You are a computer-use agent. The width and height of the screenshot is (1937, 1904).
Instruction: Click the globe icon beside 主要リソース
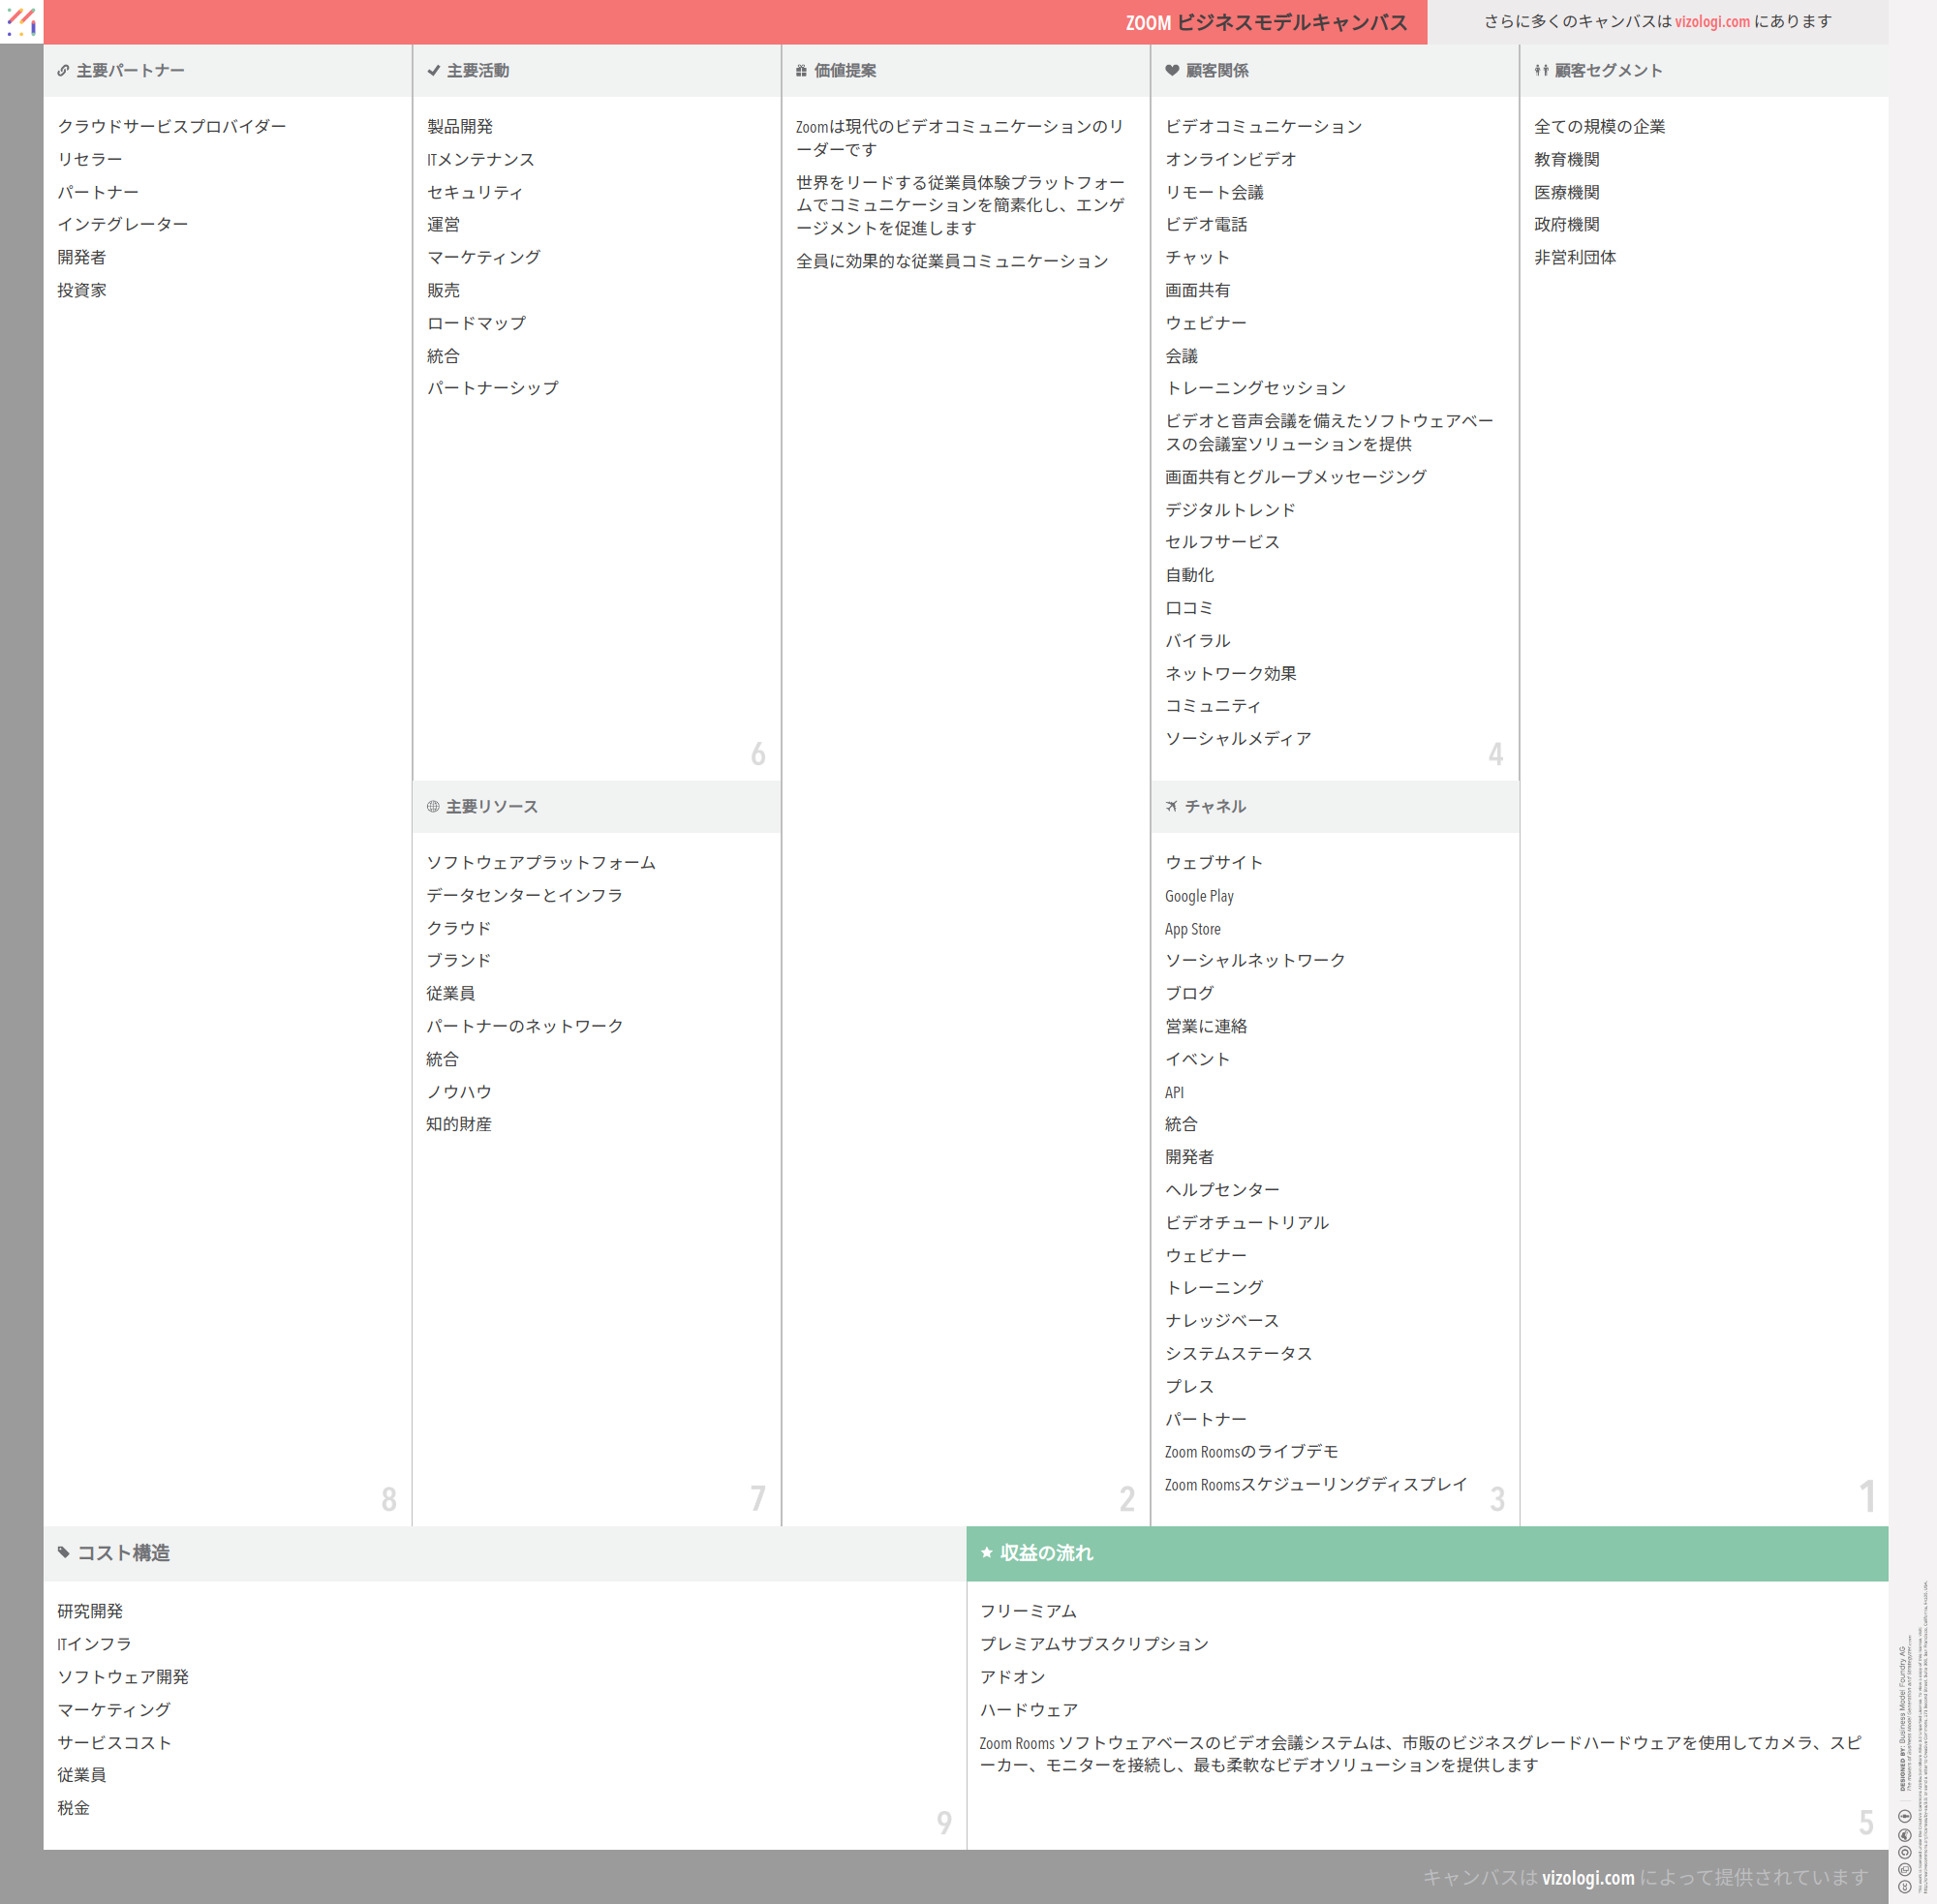pos(433,807)
